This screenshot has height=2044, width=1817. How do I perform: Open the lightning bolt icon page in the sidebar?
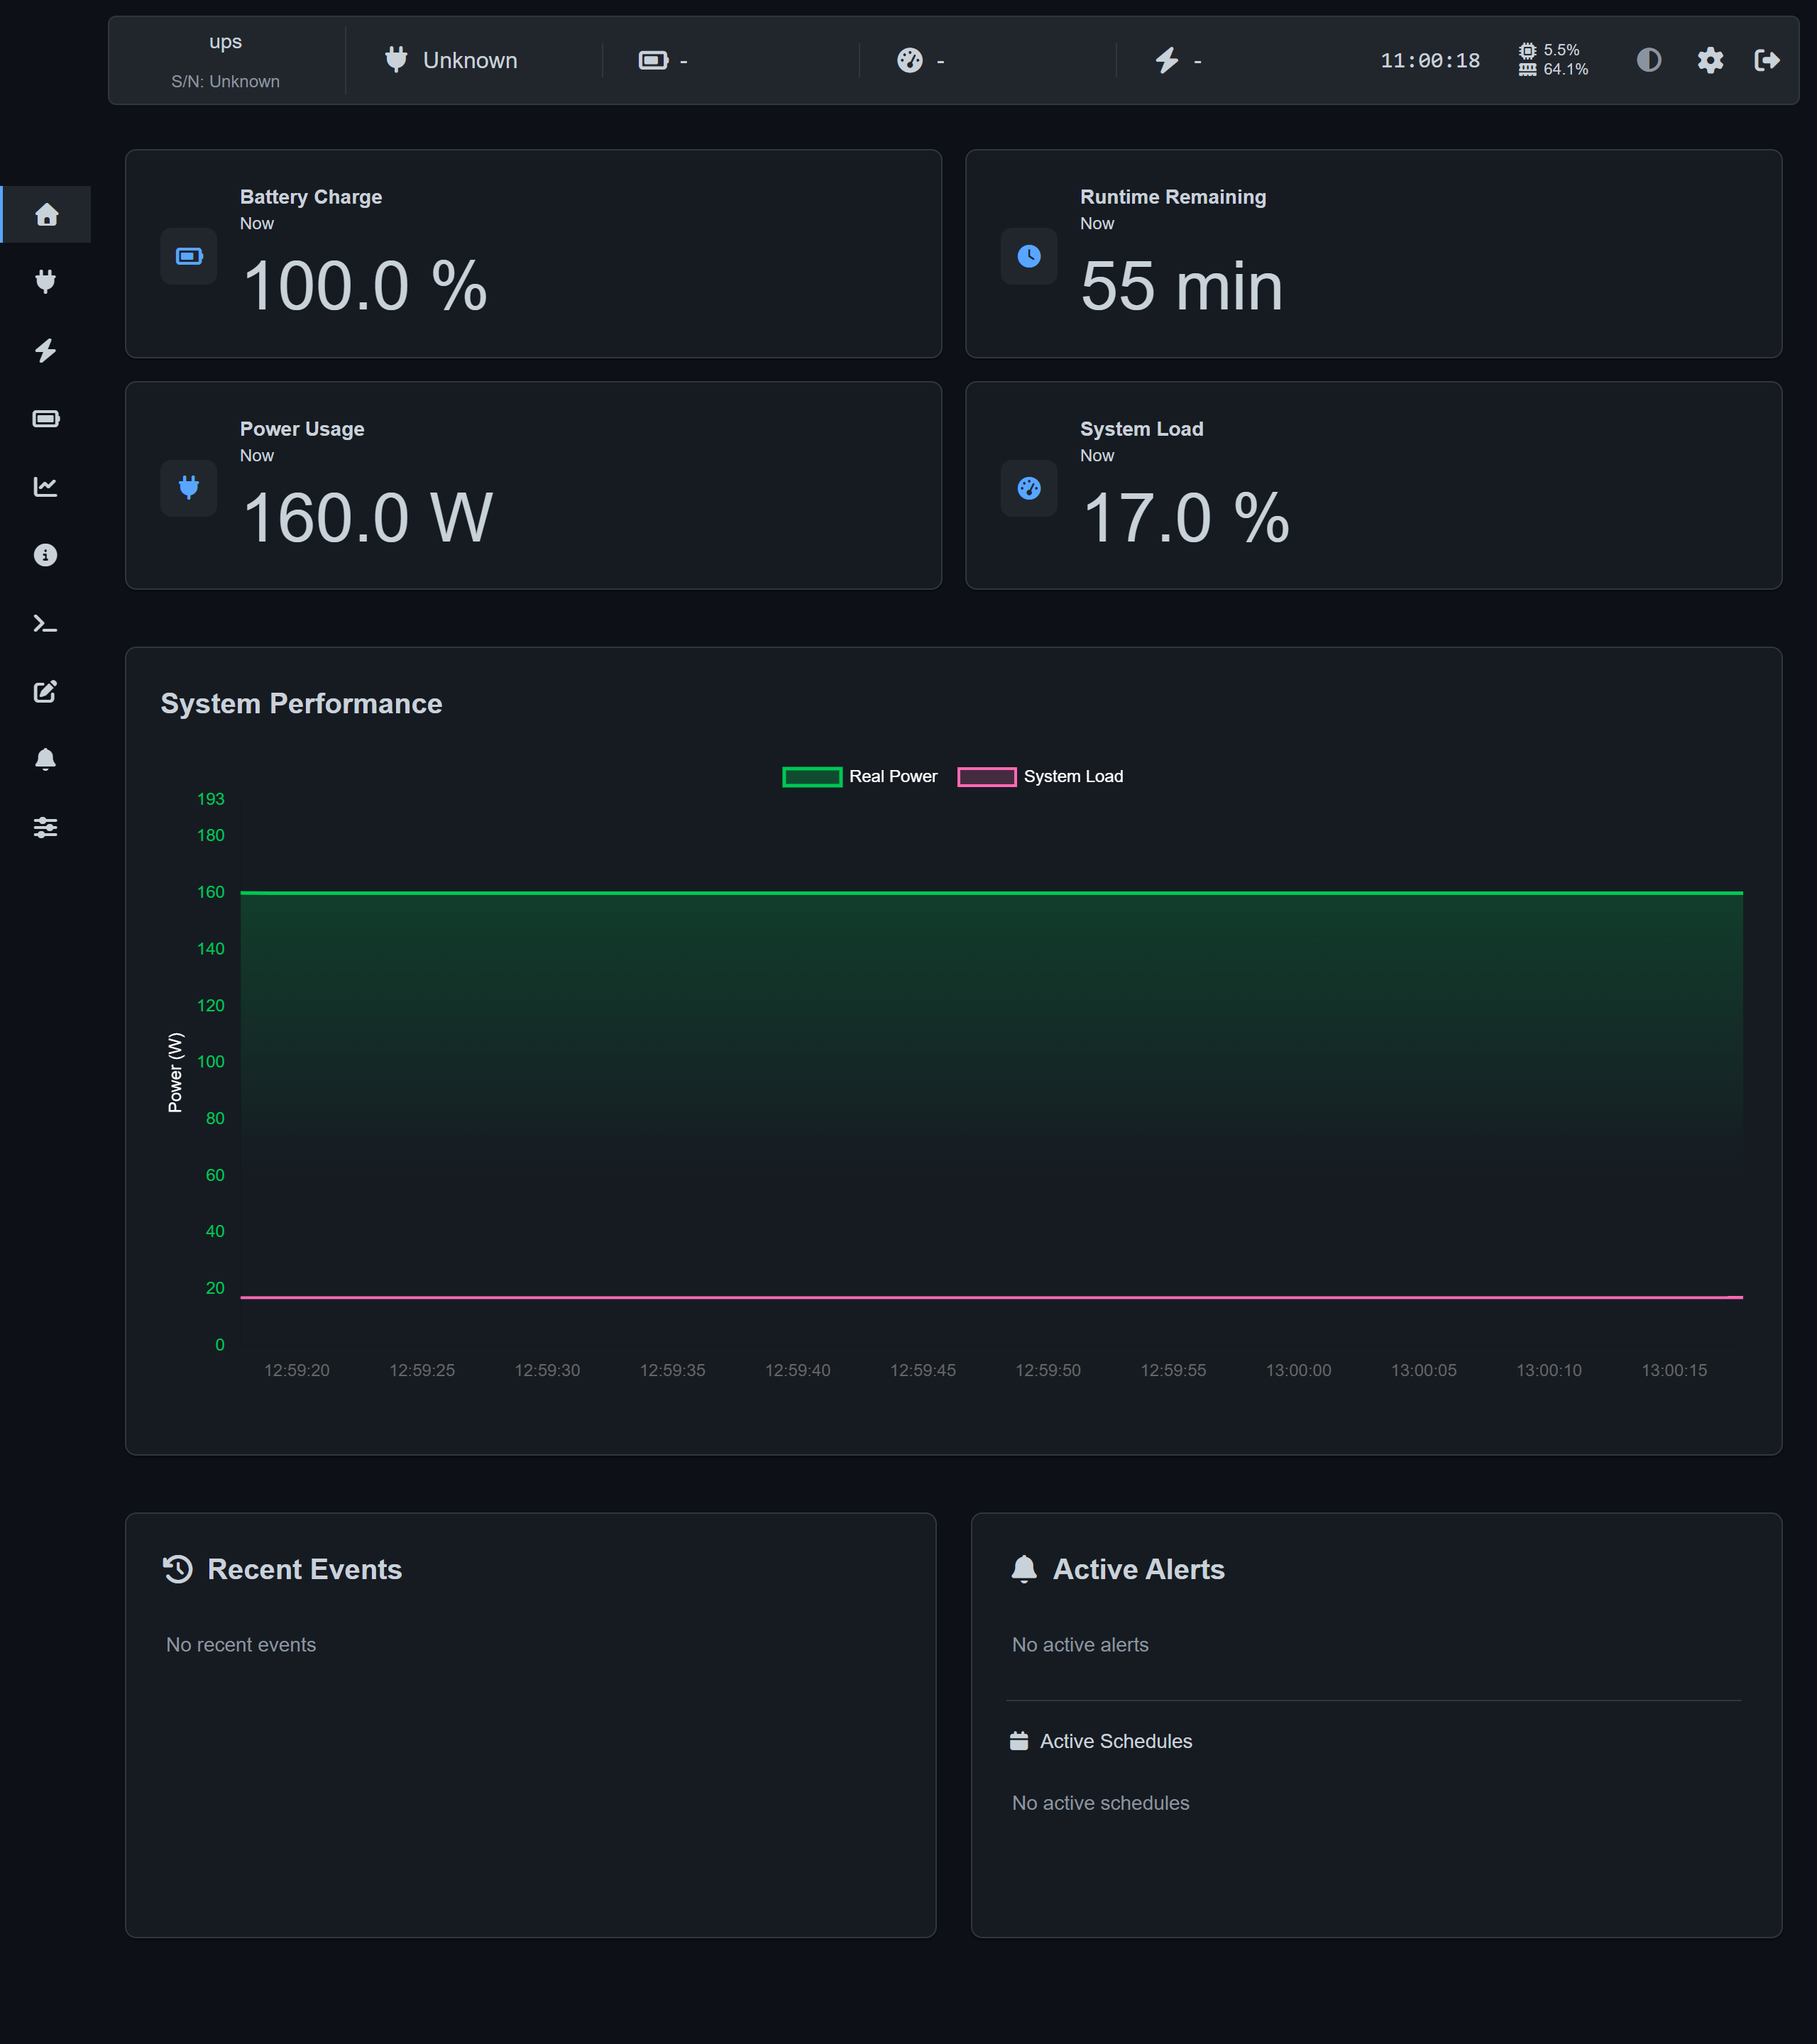(x=46, y=350)
